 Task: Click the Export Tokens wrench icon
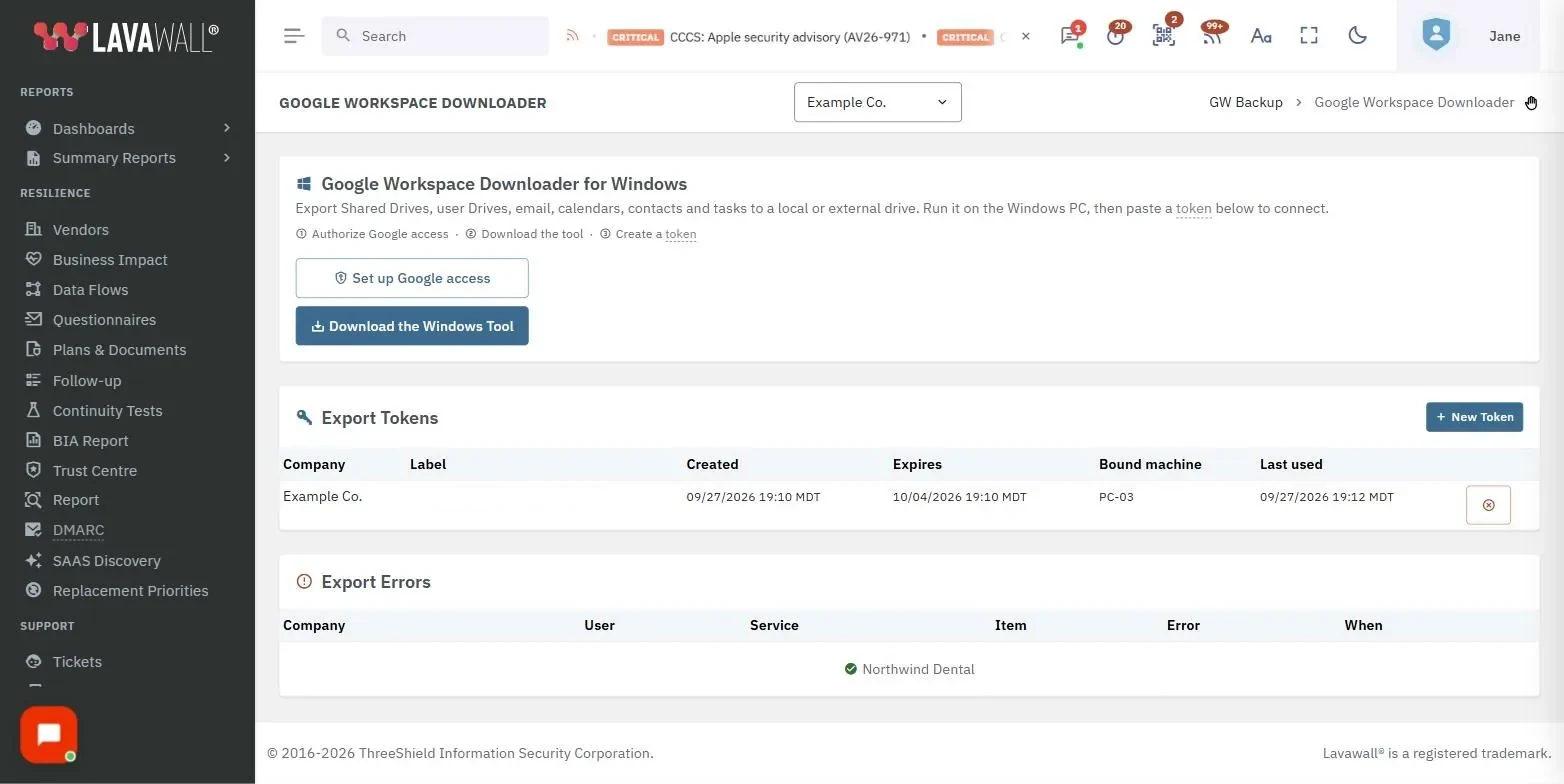[304, 417]
